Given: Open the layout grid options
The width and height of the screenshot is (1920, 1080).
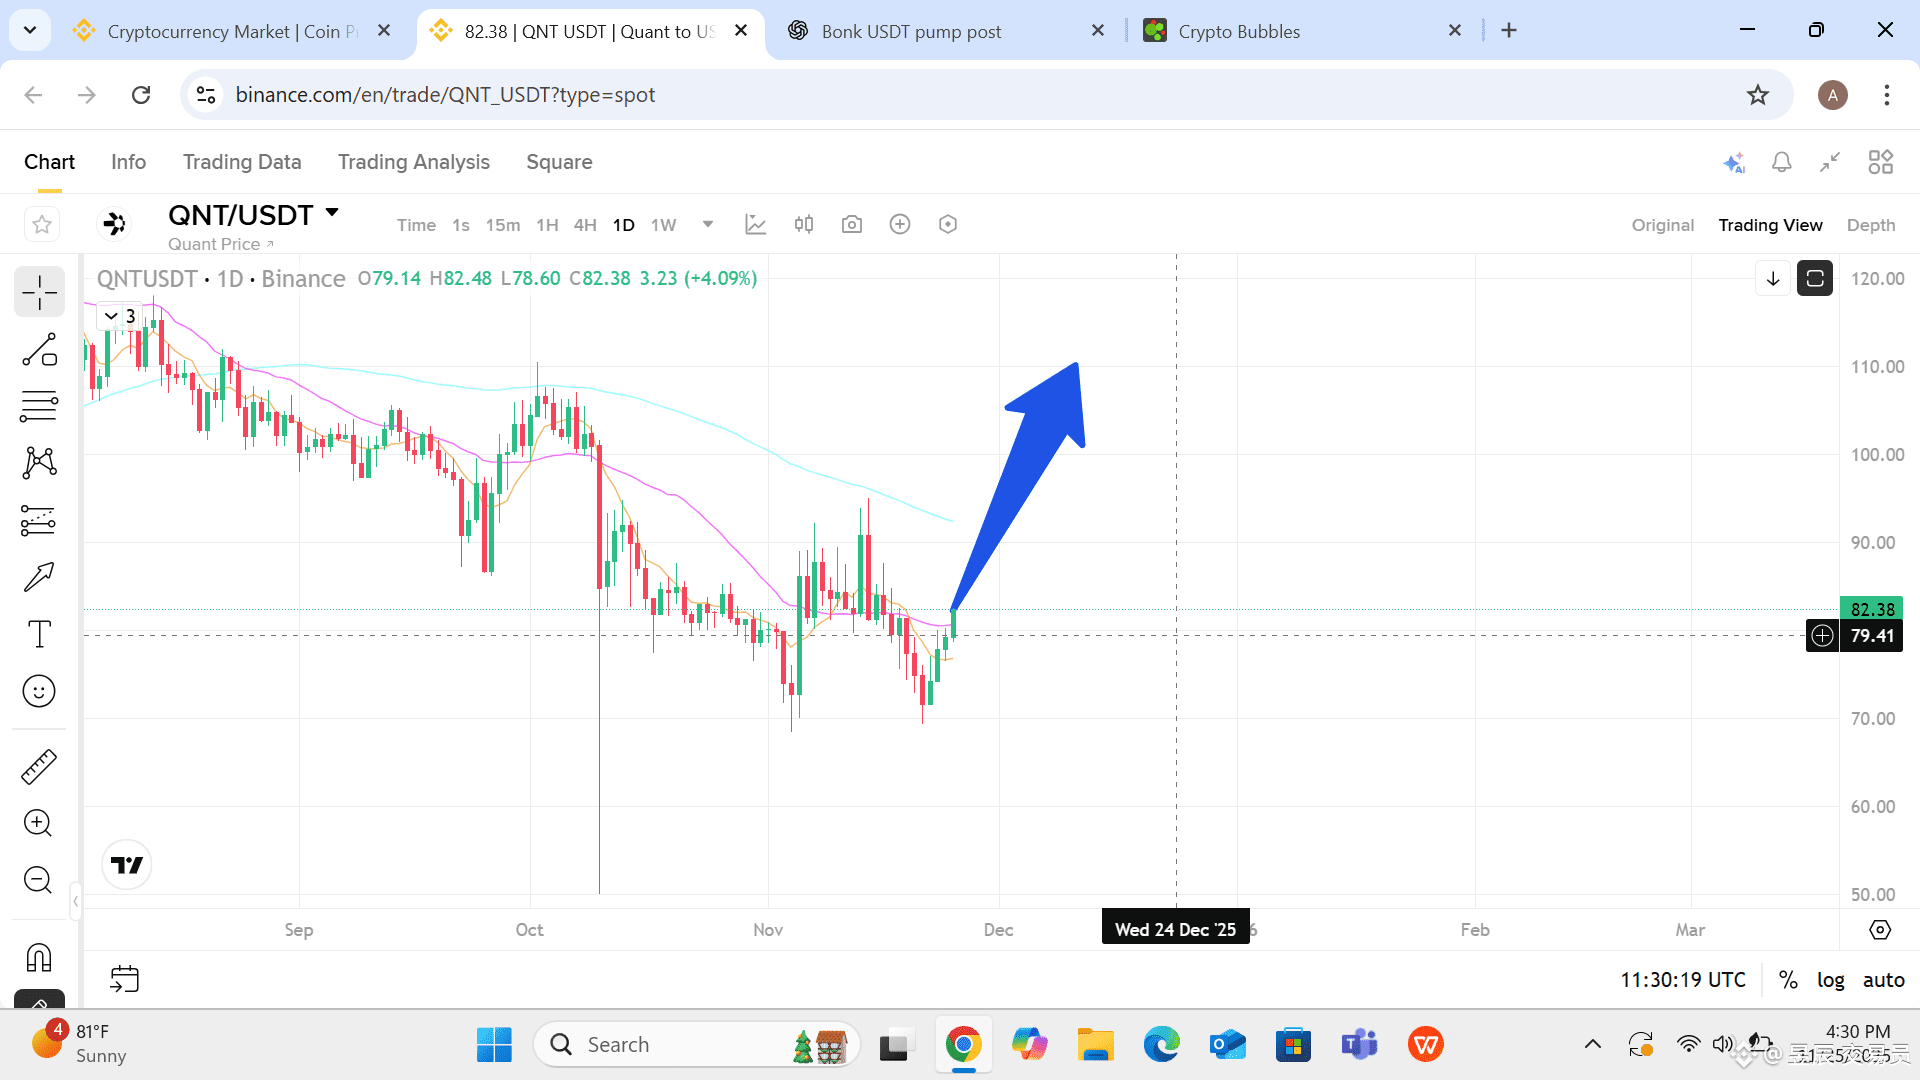Looking at the screenshot, I should (x=1881, y=162).
